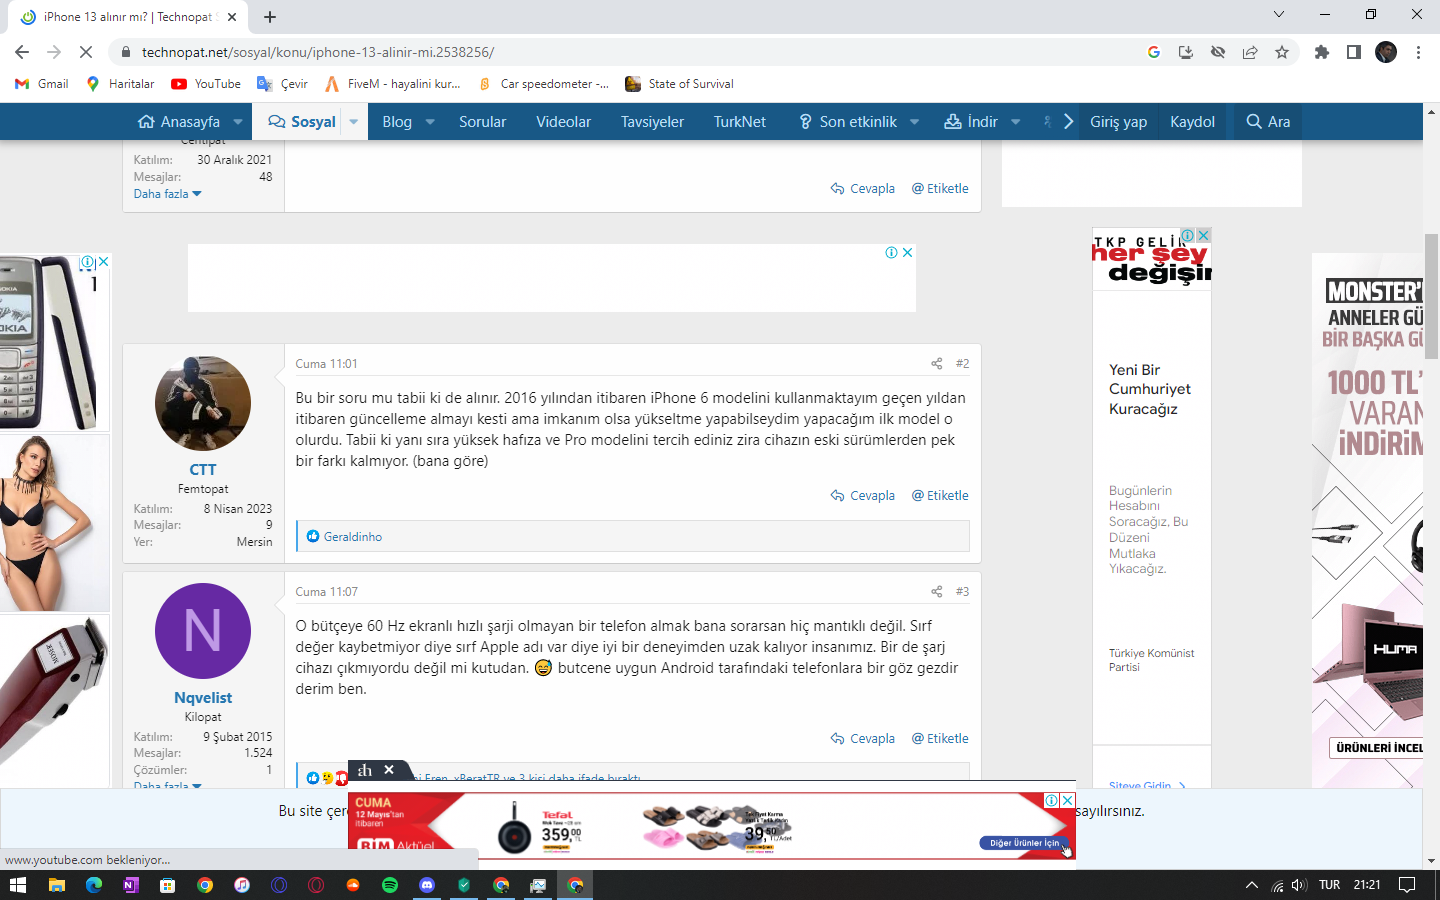Open the Sorular navigation item
1440x900 pixels.
[482, 122]
